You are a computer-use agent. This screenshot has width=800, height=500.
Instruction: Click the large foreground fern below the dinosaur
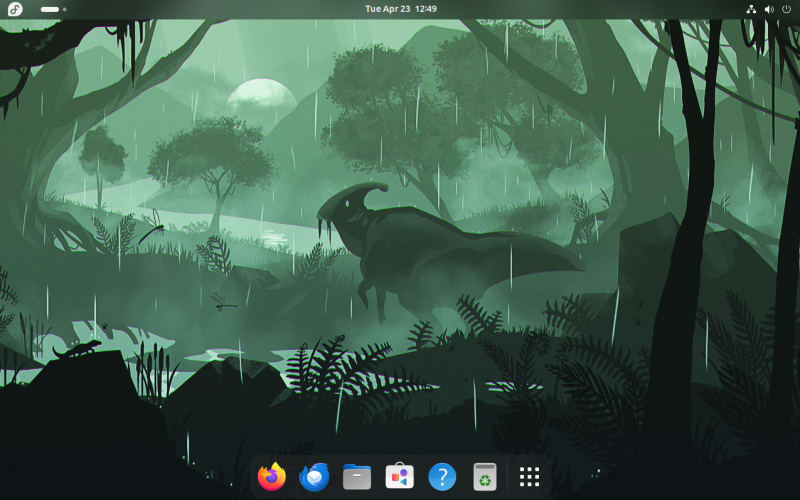pyautogui.click(x=340, y=370)
